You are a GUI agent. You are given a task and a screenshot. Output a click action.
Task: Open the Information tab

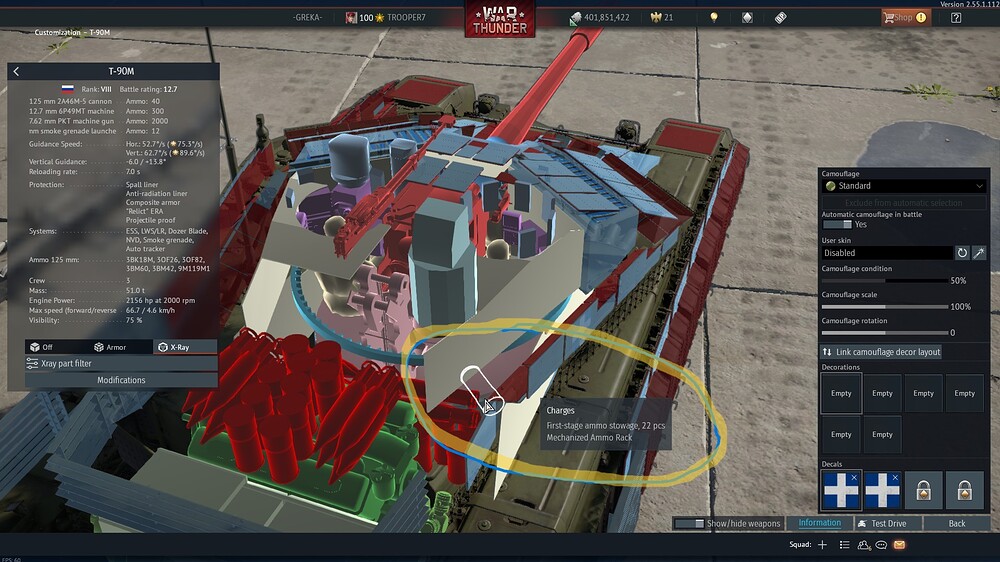pyautogui.click(x=820, y=524)
